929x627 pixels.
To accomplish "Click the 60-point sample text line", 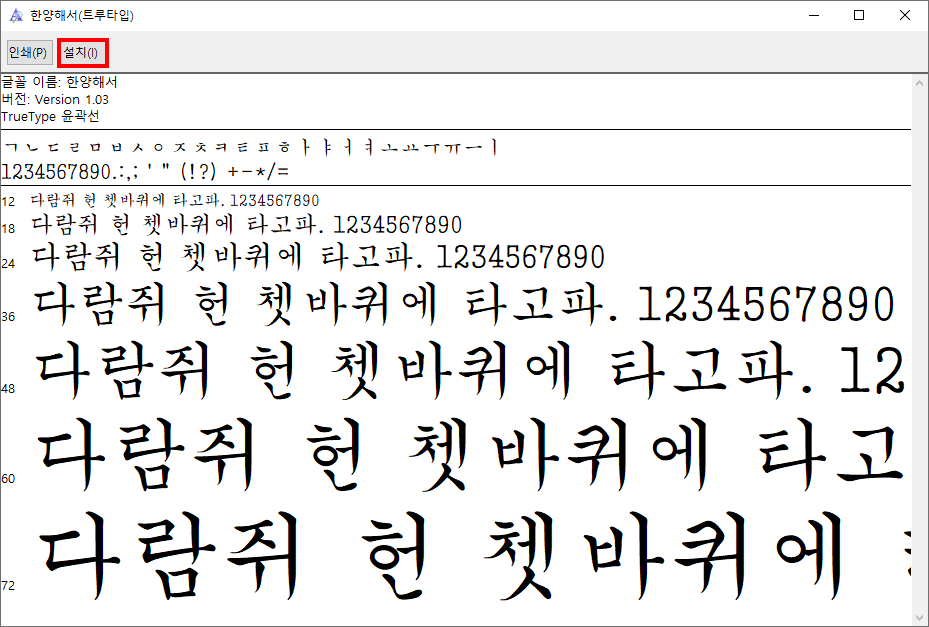I will pyautogui.click(x=471, y=455).
